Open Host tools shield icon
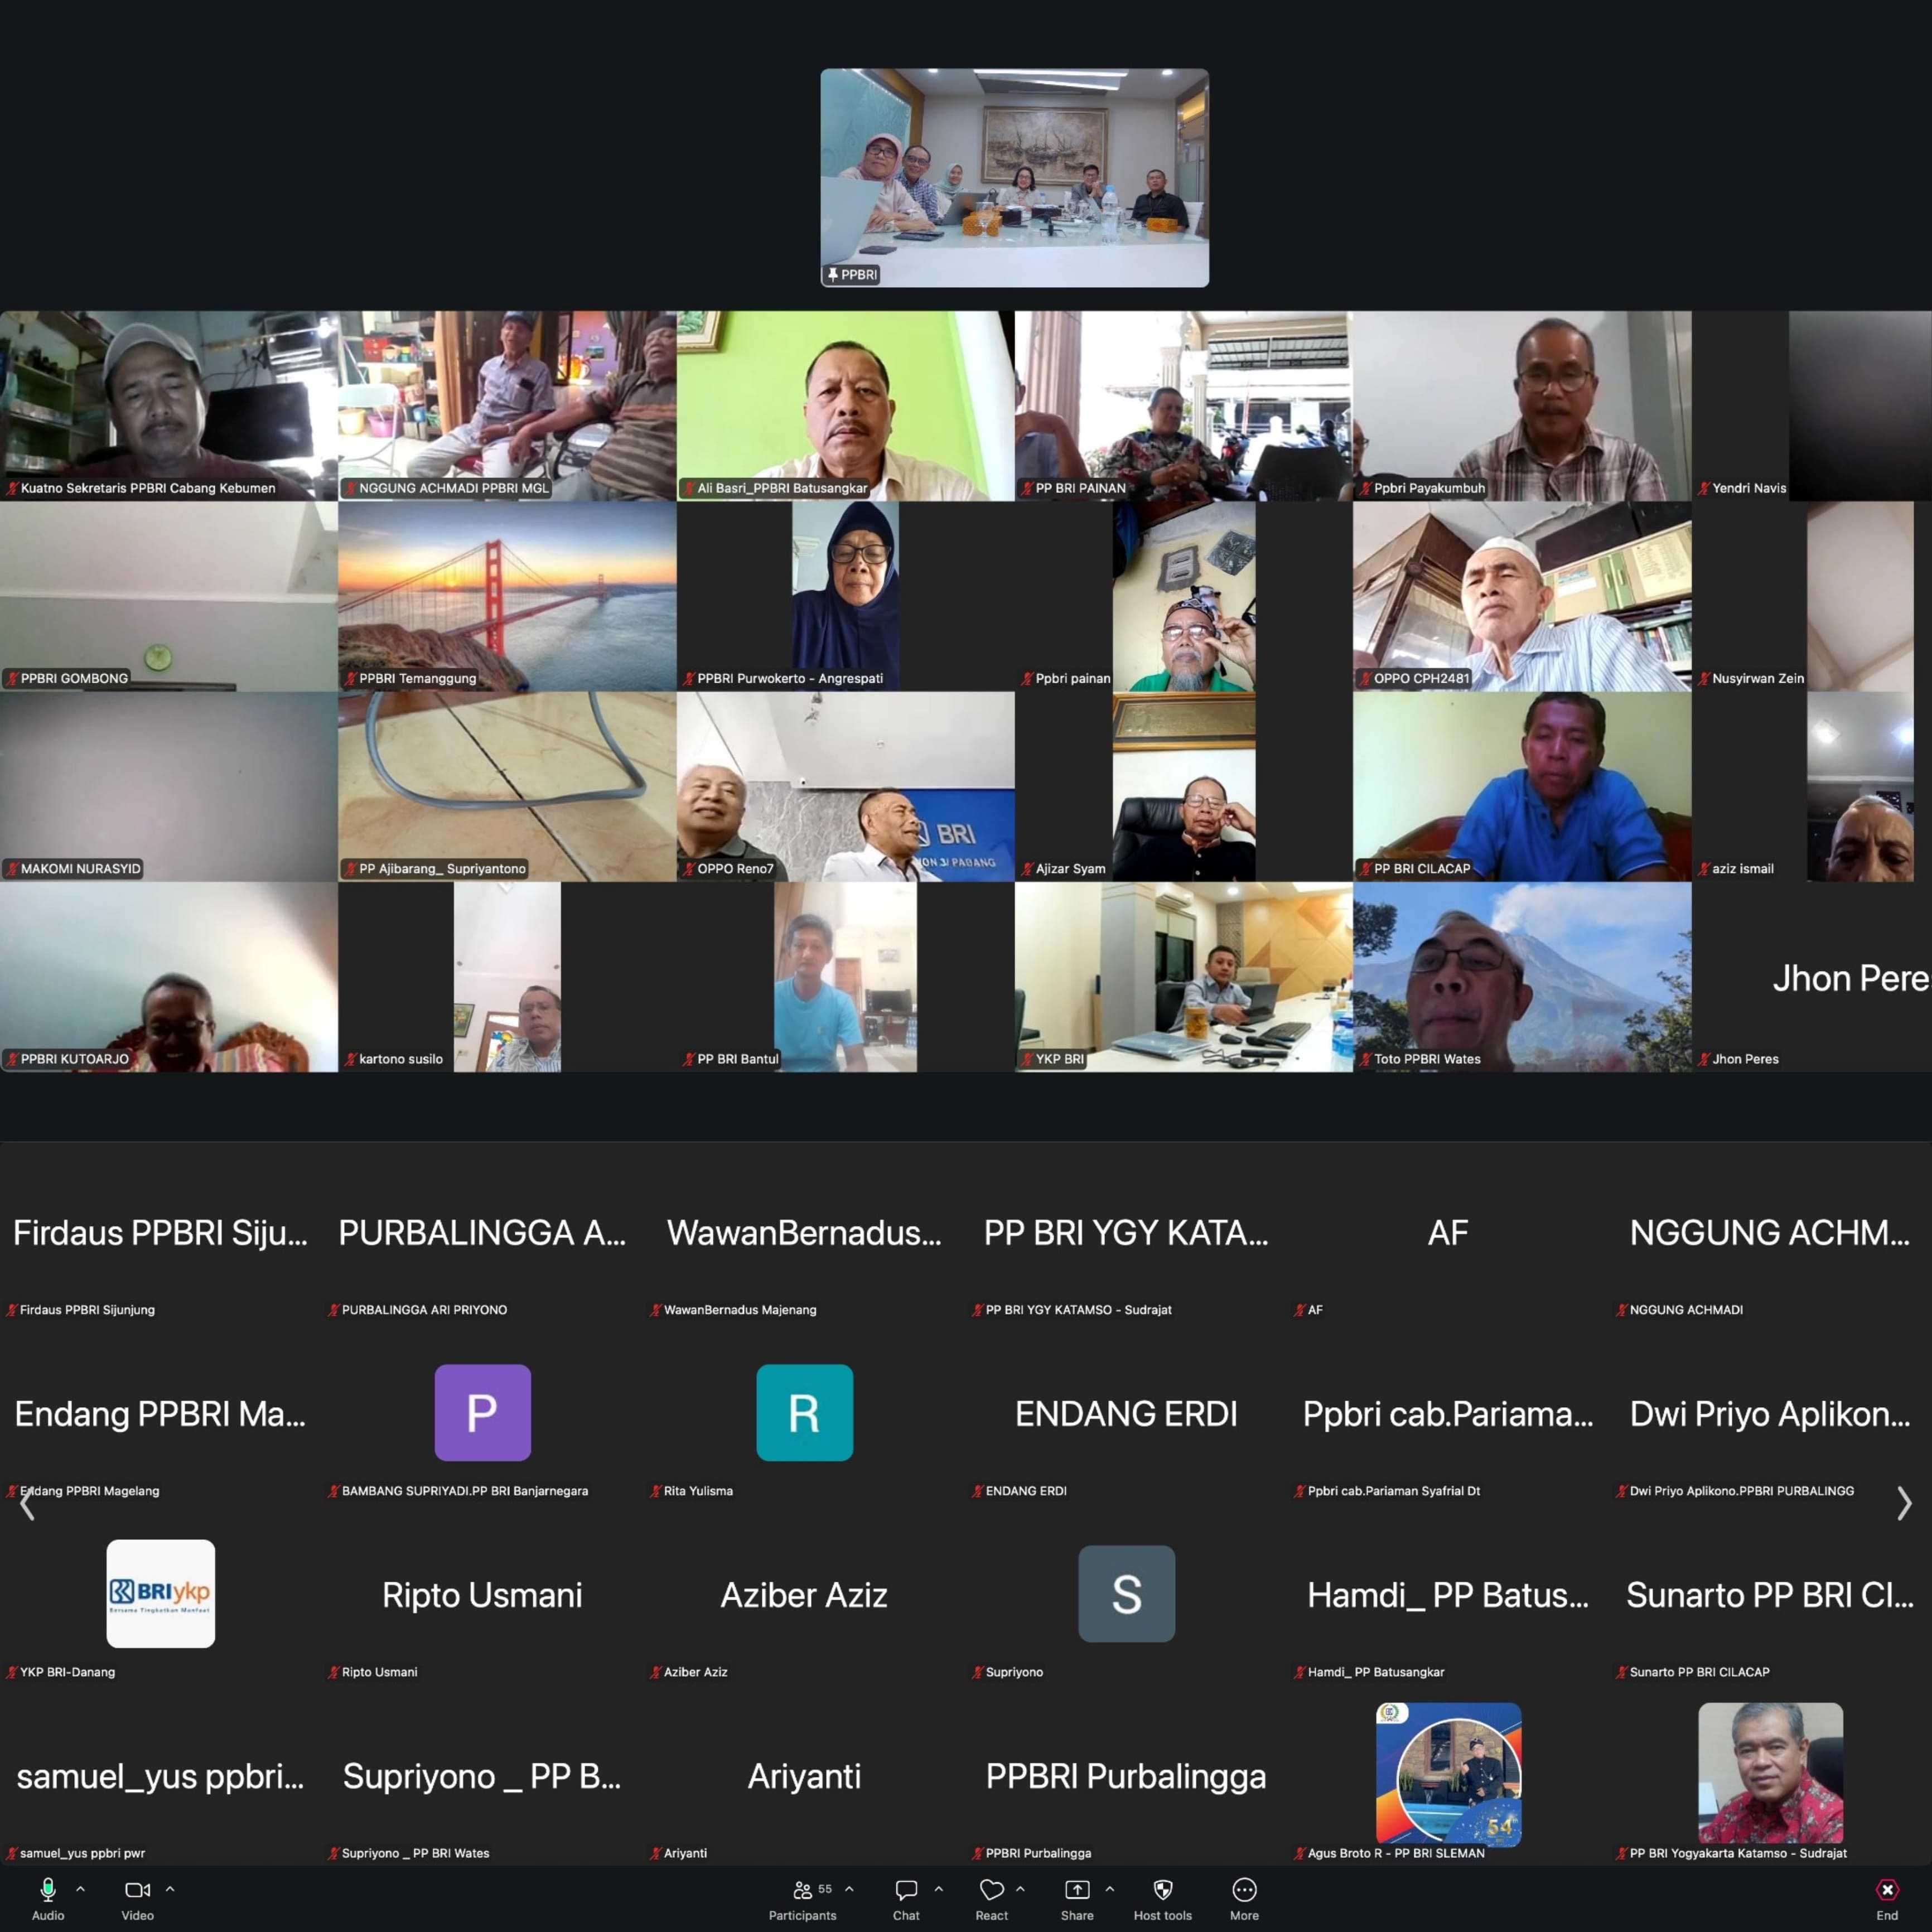This screenshot has width=1932, height=1932. 1162,1889
